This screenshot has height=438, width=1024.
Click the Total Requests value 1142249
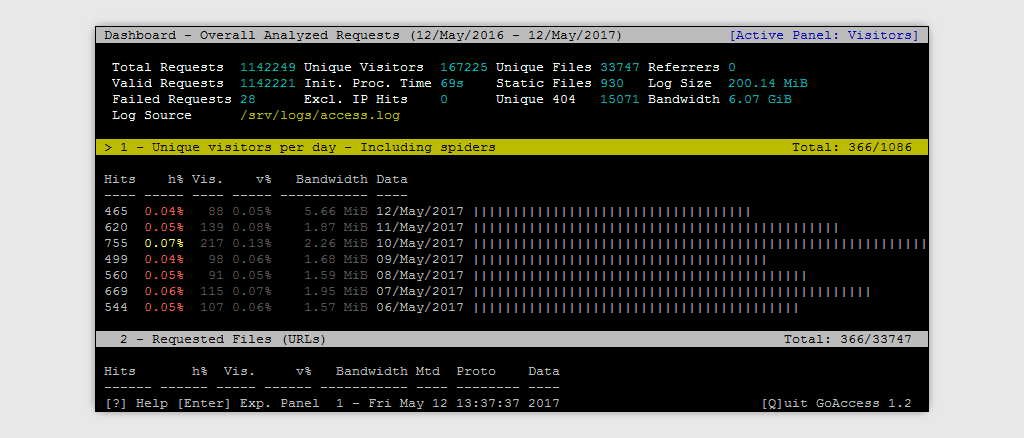click(268, 67)
